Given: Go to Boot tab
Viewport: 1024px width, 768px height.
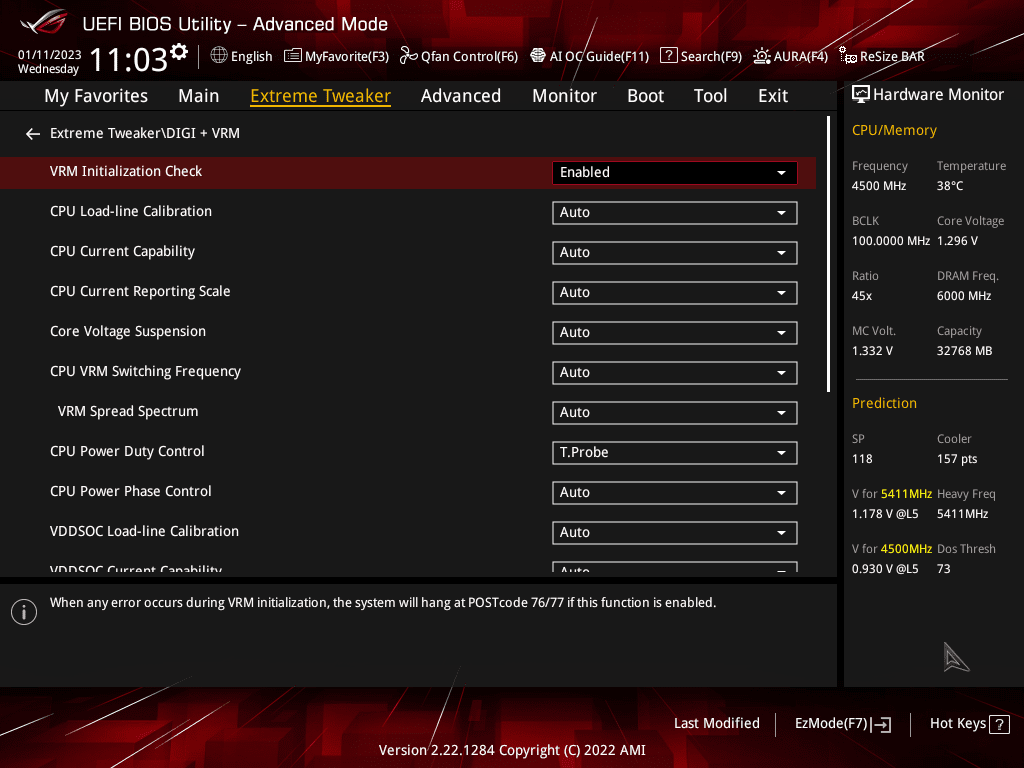Looking at the screenshot, I should pyautogui.click(x=645, y=96).
